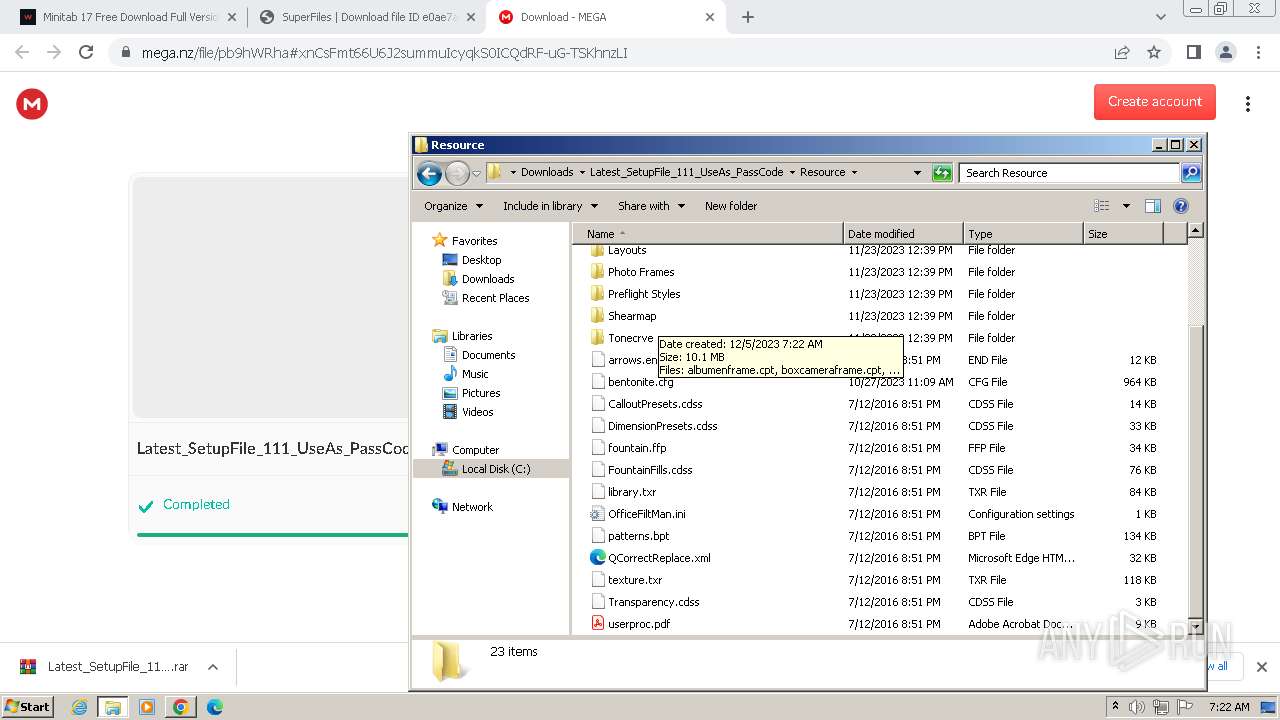The height and width of the screenshot is (720, 1280).
Task: Open downloaded rar item options arrow
Action: (x=212, y=667)
